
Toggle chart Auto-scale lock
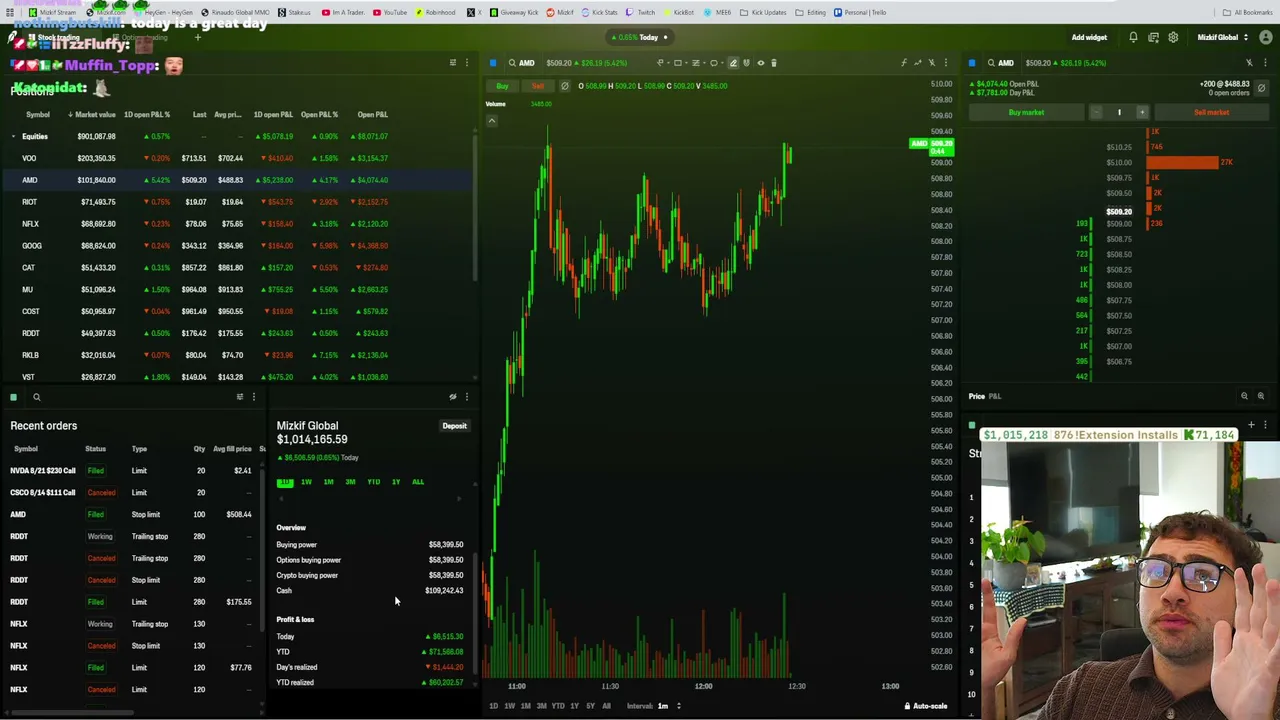tap(926, 706)
